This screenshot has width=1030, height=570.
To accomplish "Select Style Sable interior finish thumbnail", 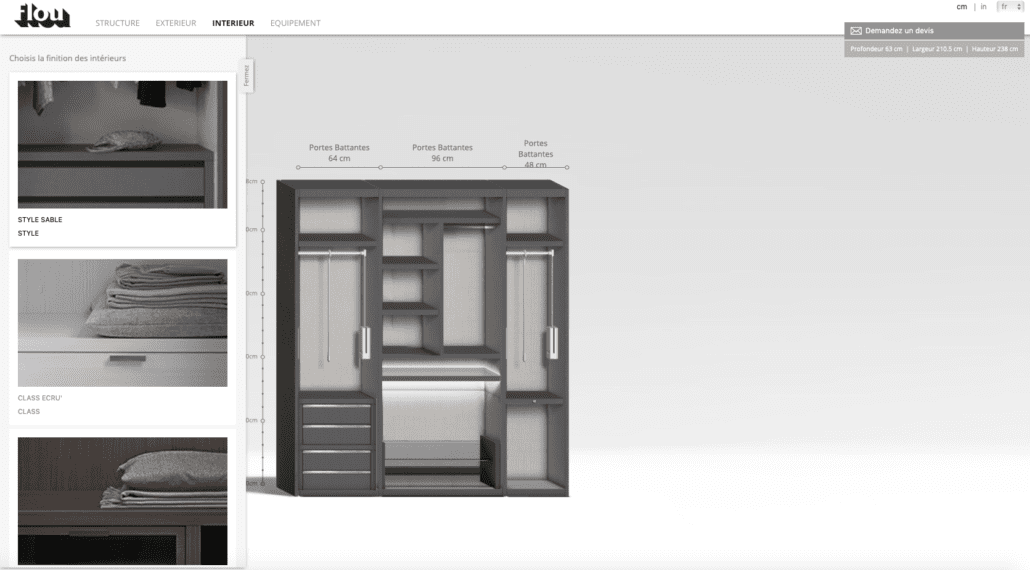I will (x=122, y=144).
